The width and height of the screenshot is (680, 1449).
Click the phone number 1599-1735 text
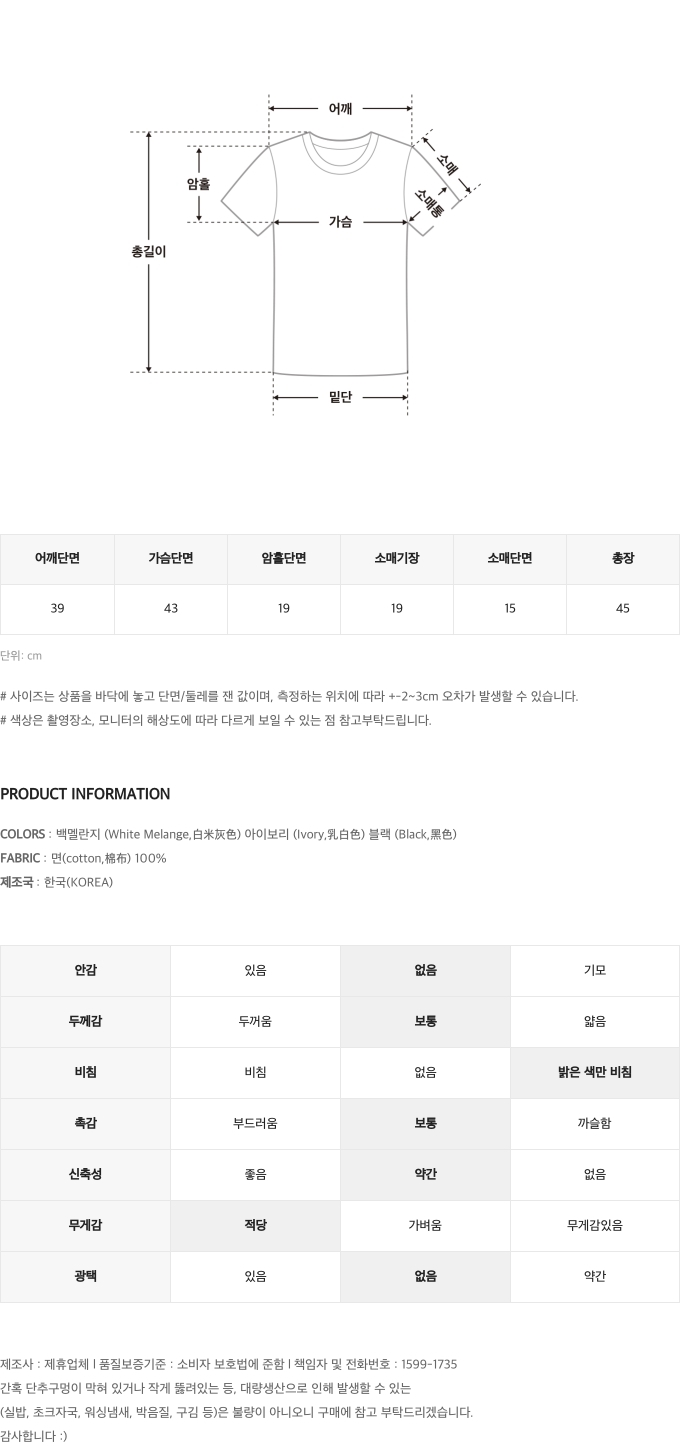point(429,1364)
